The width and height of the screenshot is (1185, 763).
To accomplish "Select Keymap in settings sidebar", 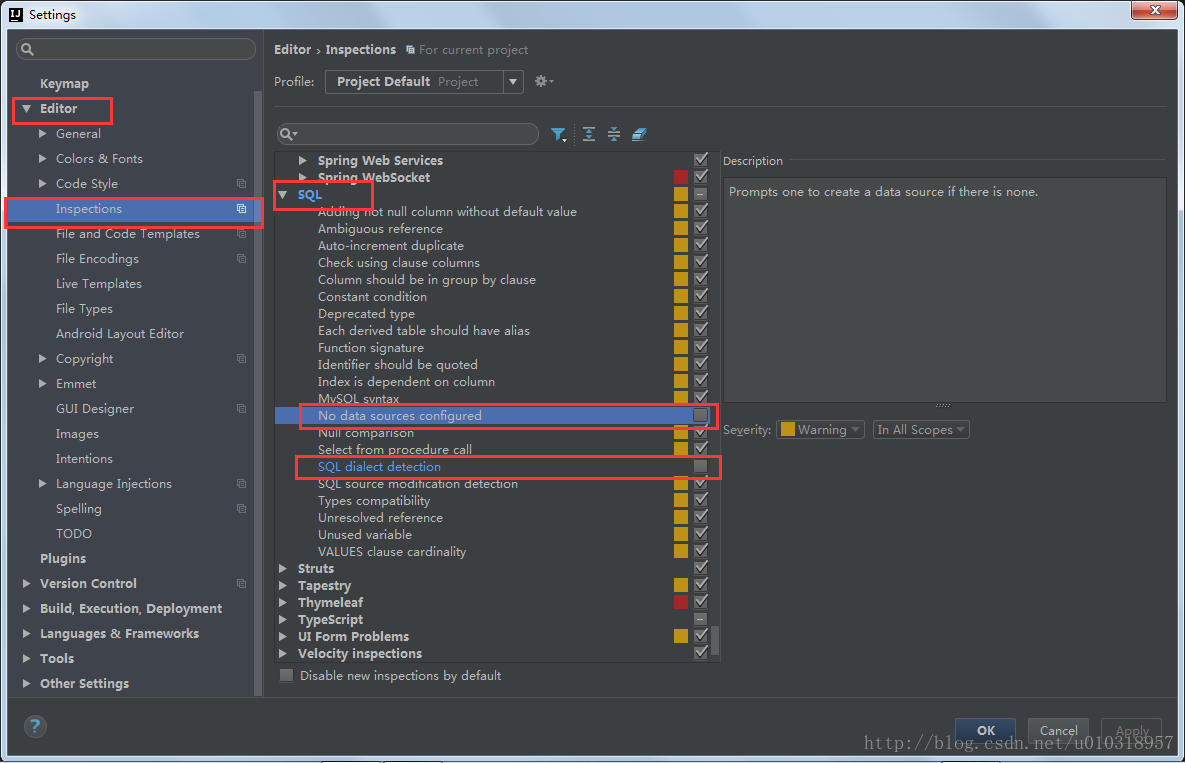I will point(64,84).
